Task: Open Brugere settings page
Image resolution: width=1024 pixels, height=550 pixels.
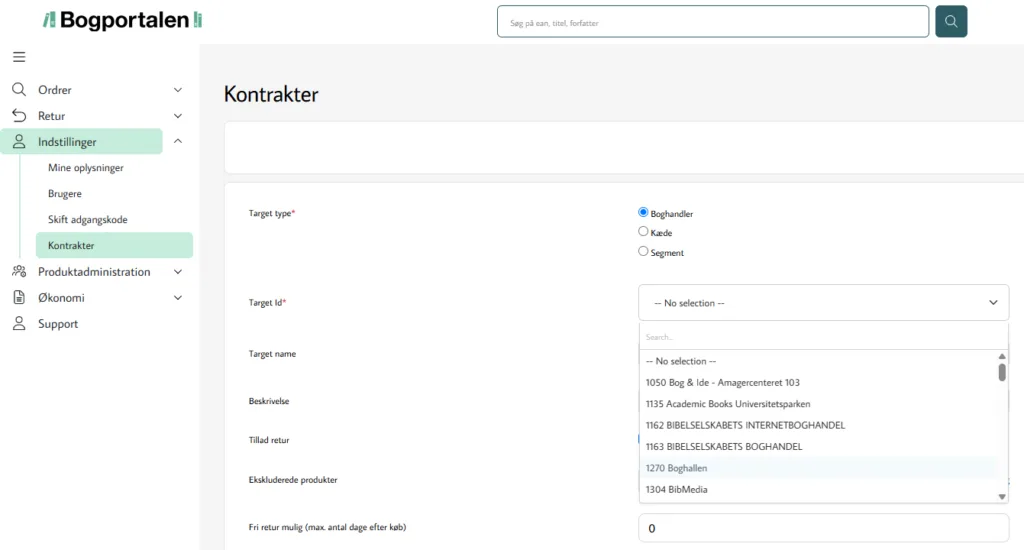Action: [65, 194]
